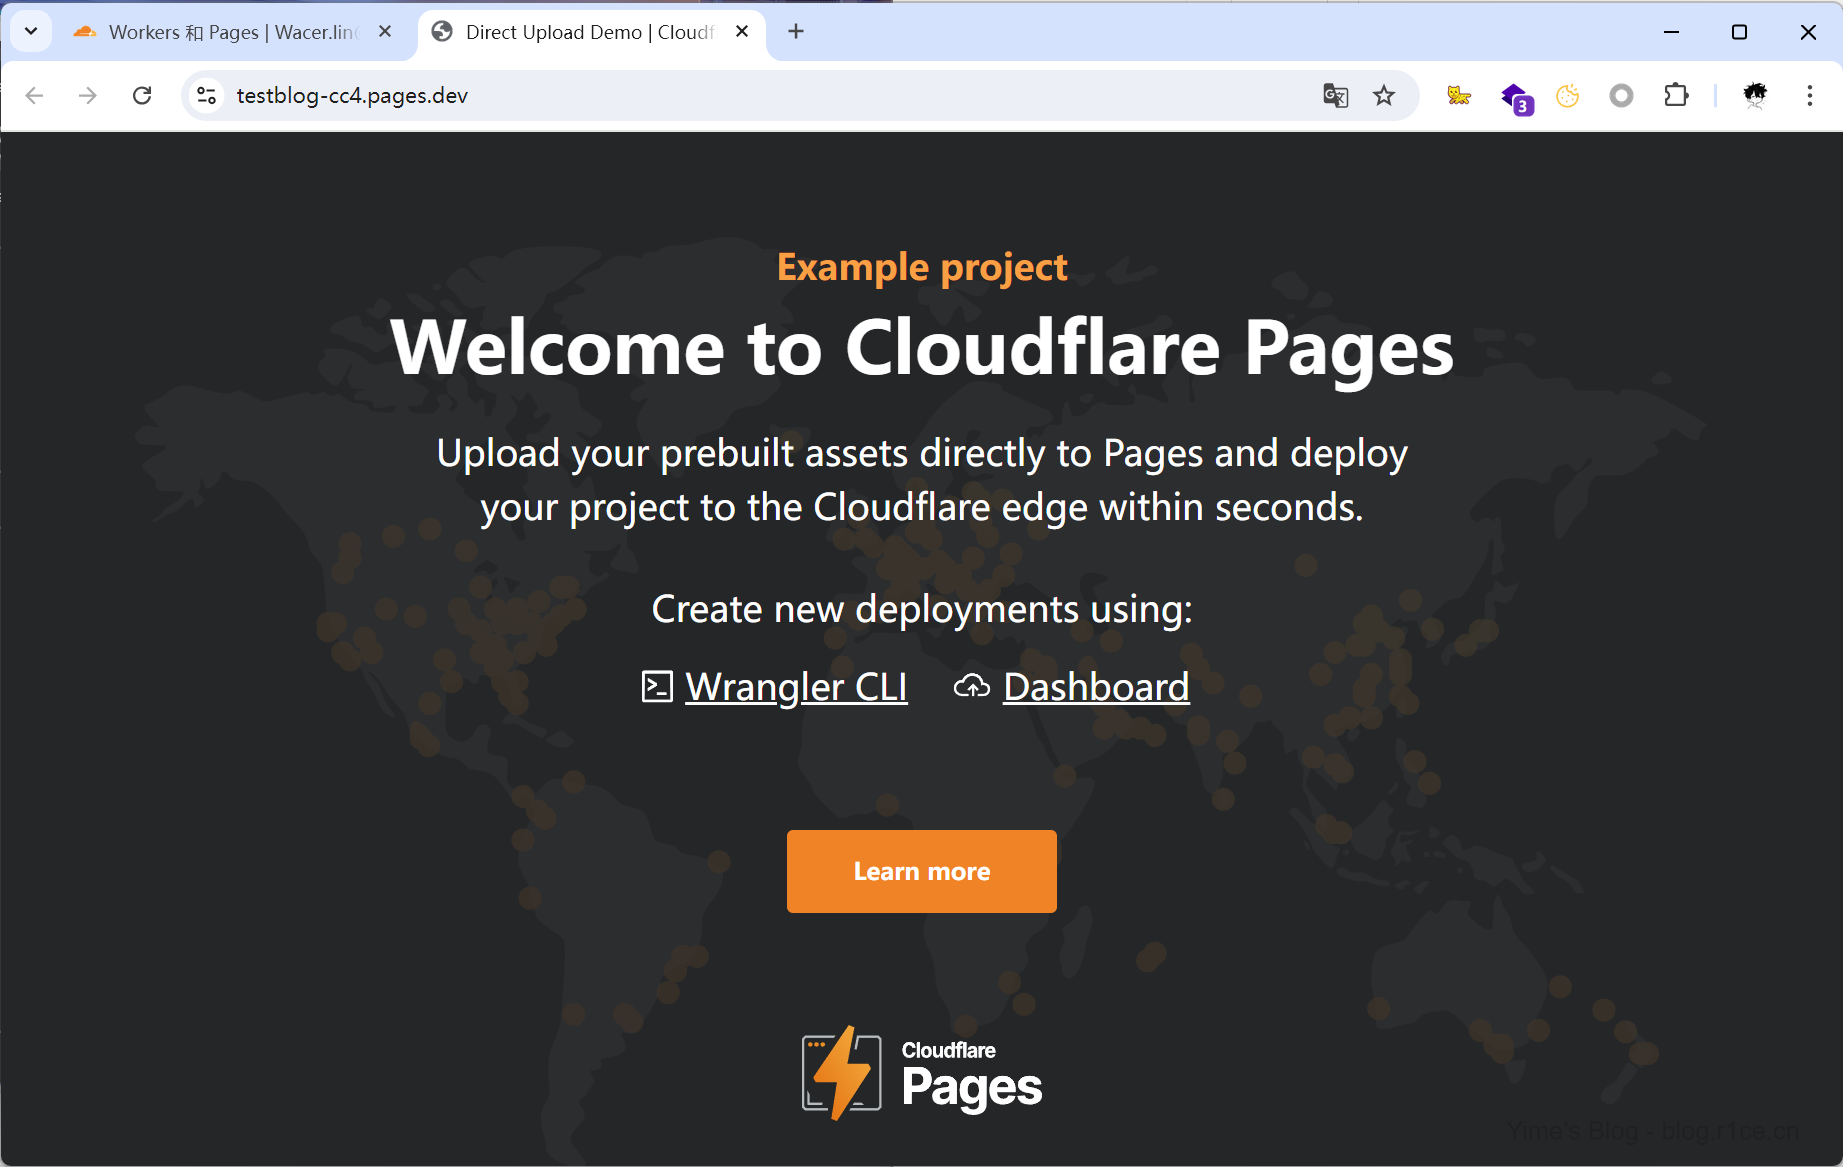Open the Extensions puzzle piece menu
Image resolution: width=1843 pixels, height=1167 pixels.
[1676, 96]
